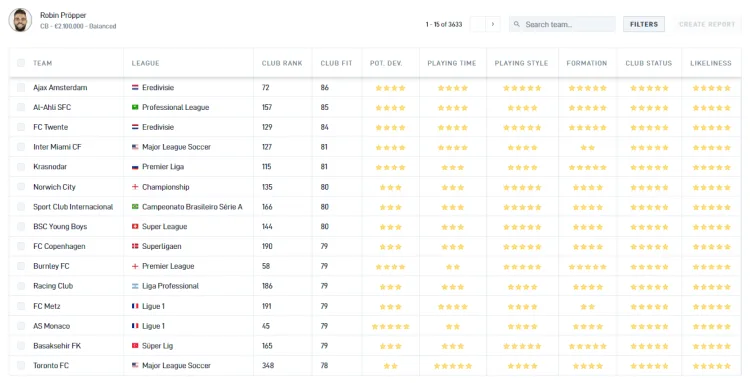Click the Russian flag beside Premier Liga
This screenshot has width=750, height=383.
(135, 167)
